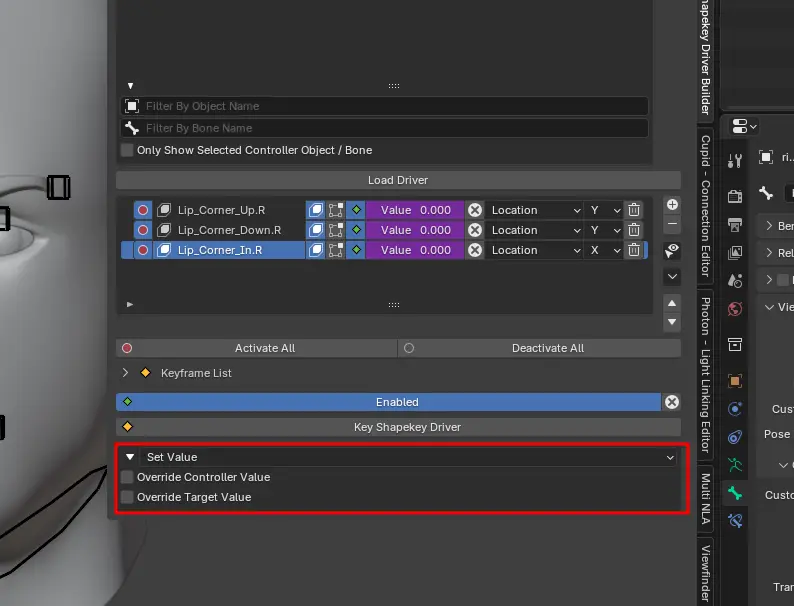Delete the Lip_Corner_Up.R driver with trash icon

(x=634, y=210)
